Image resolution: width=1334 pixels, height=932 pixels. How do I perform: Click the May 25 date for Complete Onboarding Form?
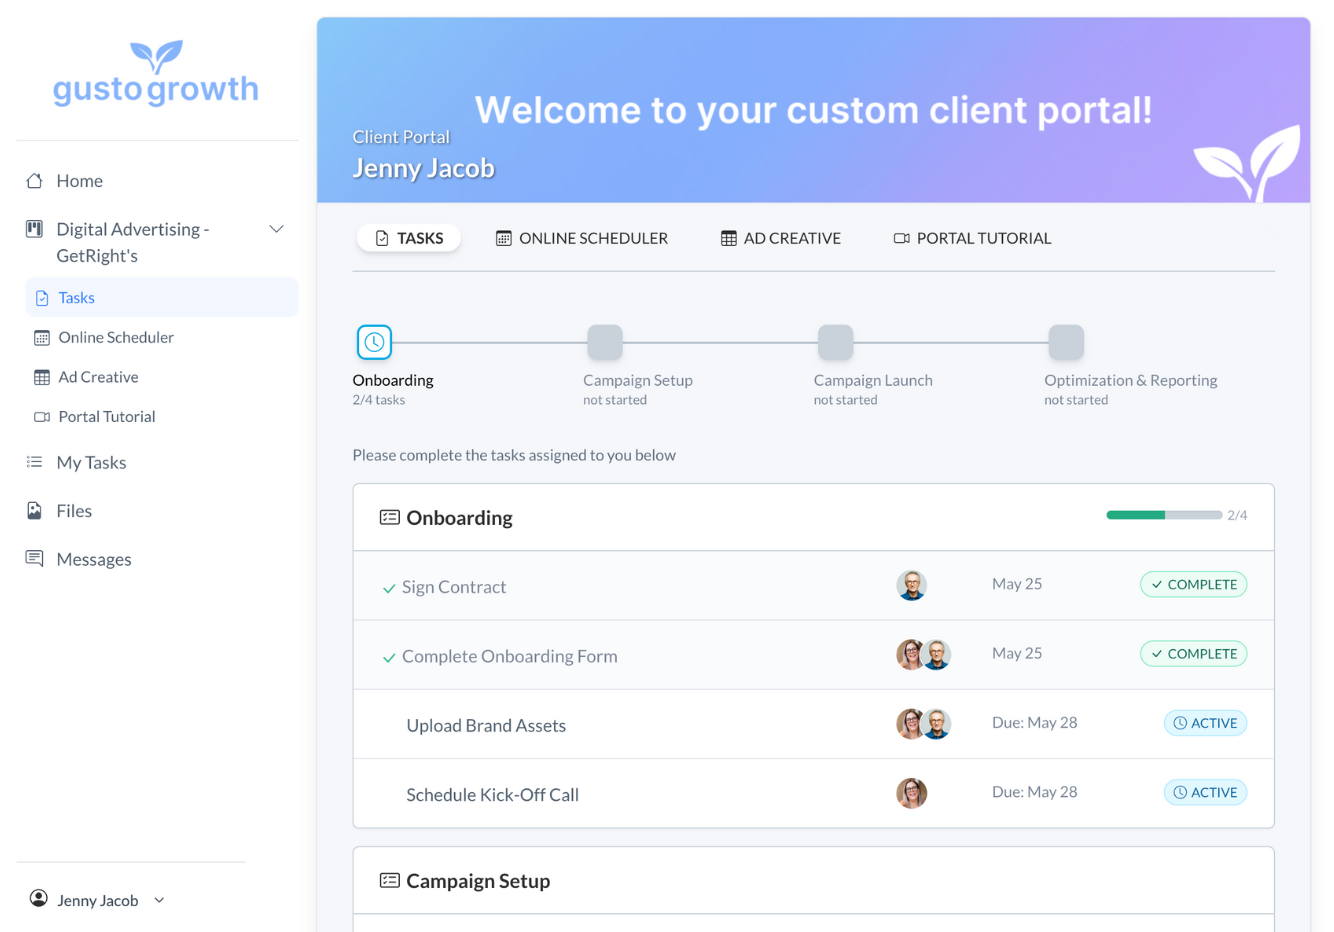click(1017, 653)
